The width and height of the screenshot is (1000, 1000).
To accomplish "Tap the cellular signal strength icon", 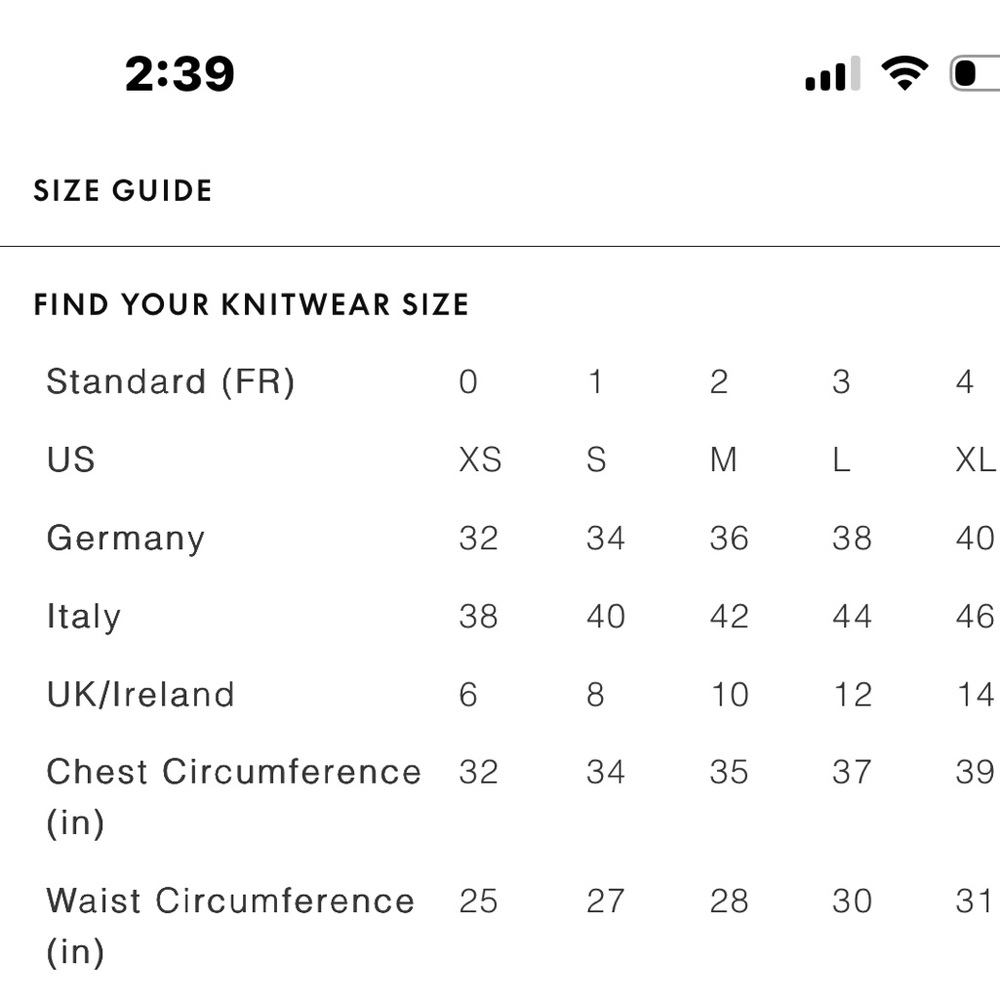I will point(832,75).
